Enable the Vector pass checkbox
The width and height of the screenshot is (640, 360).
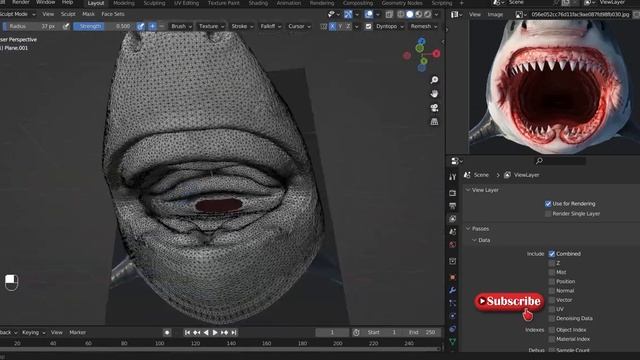coord(552,300)
